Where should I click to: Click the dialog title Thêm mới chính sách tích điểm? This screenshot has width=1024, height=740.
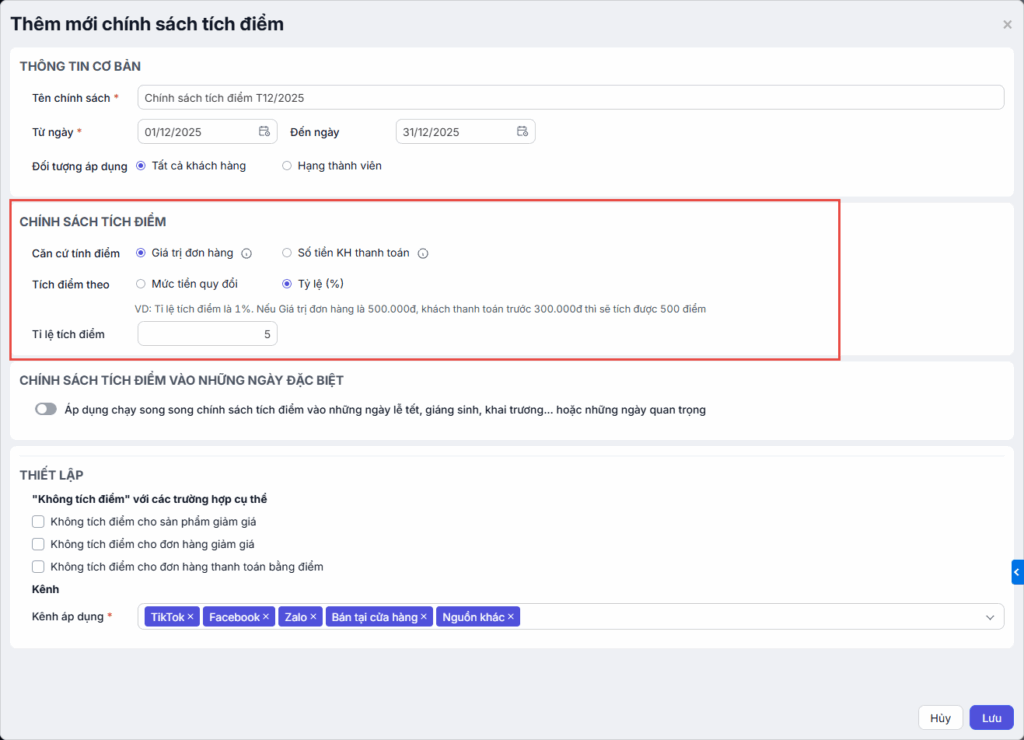[147, 24]
